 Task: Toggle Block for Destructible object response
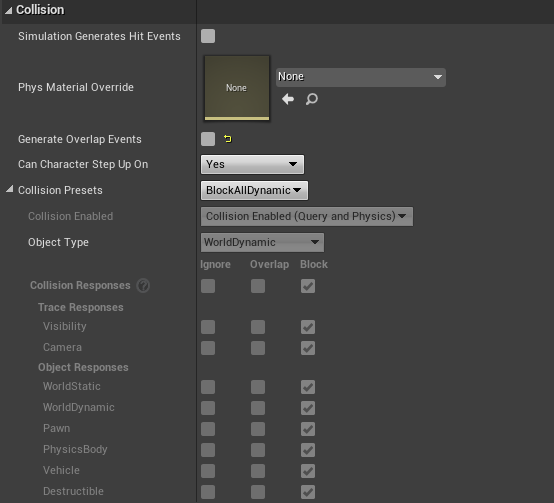click(308, 492)
